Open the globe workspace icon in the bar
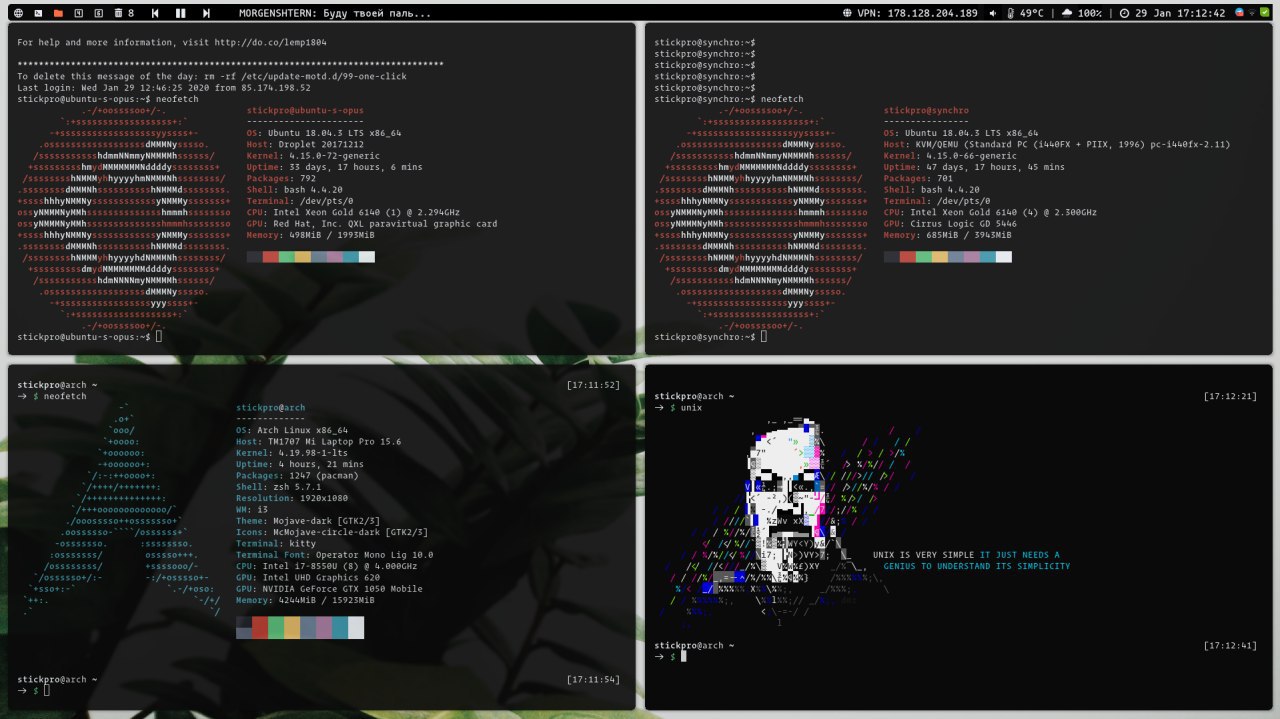The height and width of the screenshot is (719, 1280). coord(17,13)
